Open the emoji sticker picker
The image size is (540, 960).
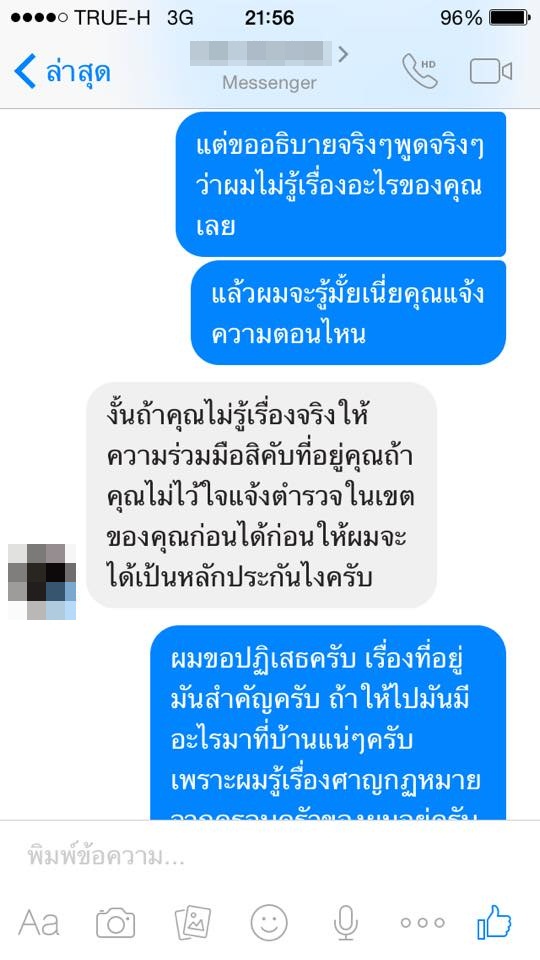point(269,923)
